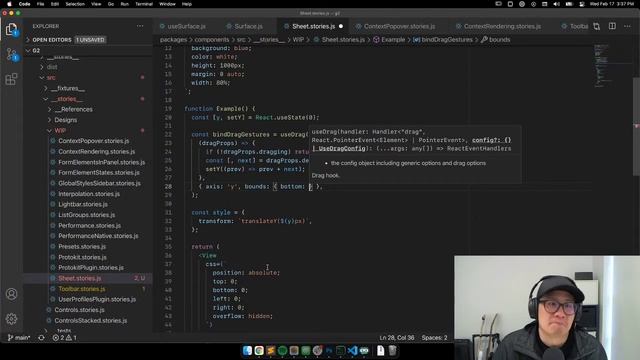Click the volume icon in menu bar
The image size is (640, 360).
[x=557, y=4]
